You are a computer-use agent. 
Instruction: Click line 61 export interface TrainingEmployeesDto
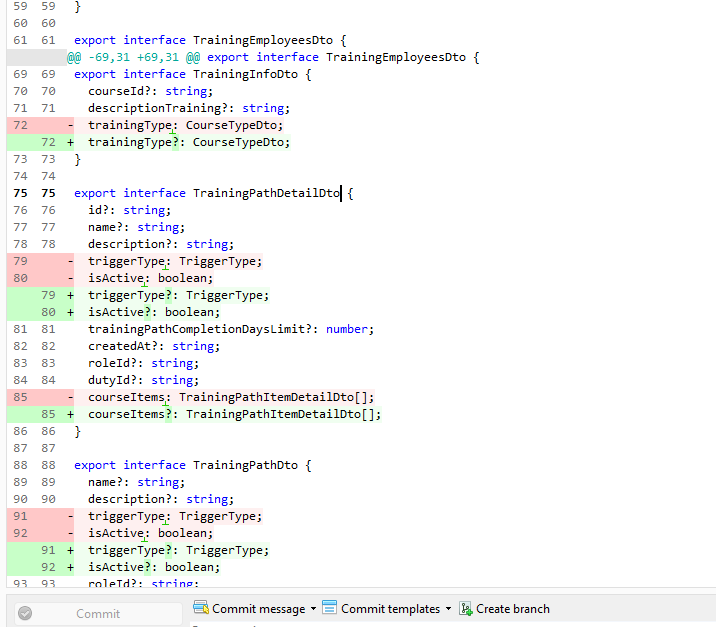(210, 40)
